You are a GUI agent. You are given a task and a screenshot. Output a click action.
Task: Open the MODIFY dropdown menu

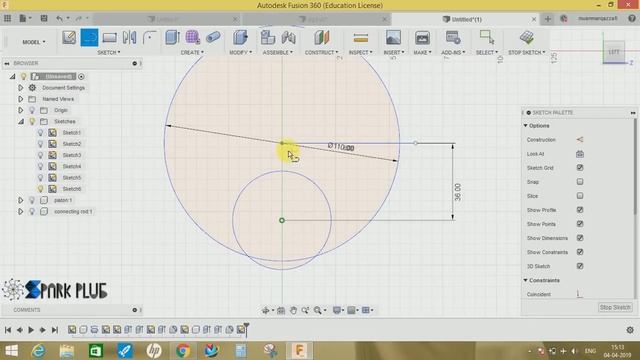pos(240,53)
